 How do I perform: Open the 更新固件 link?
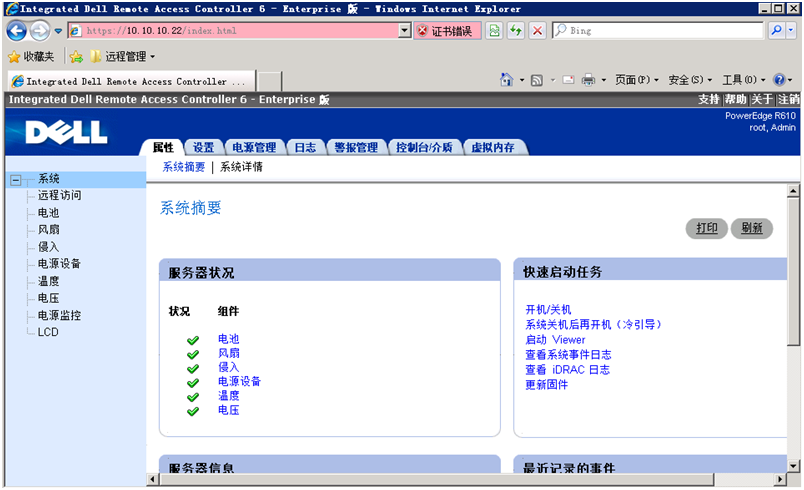547,384
